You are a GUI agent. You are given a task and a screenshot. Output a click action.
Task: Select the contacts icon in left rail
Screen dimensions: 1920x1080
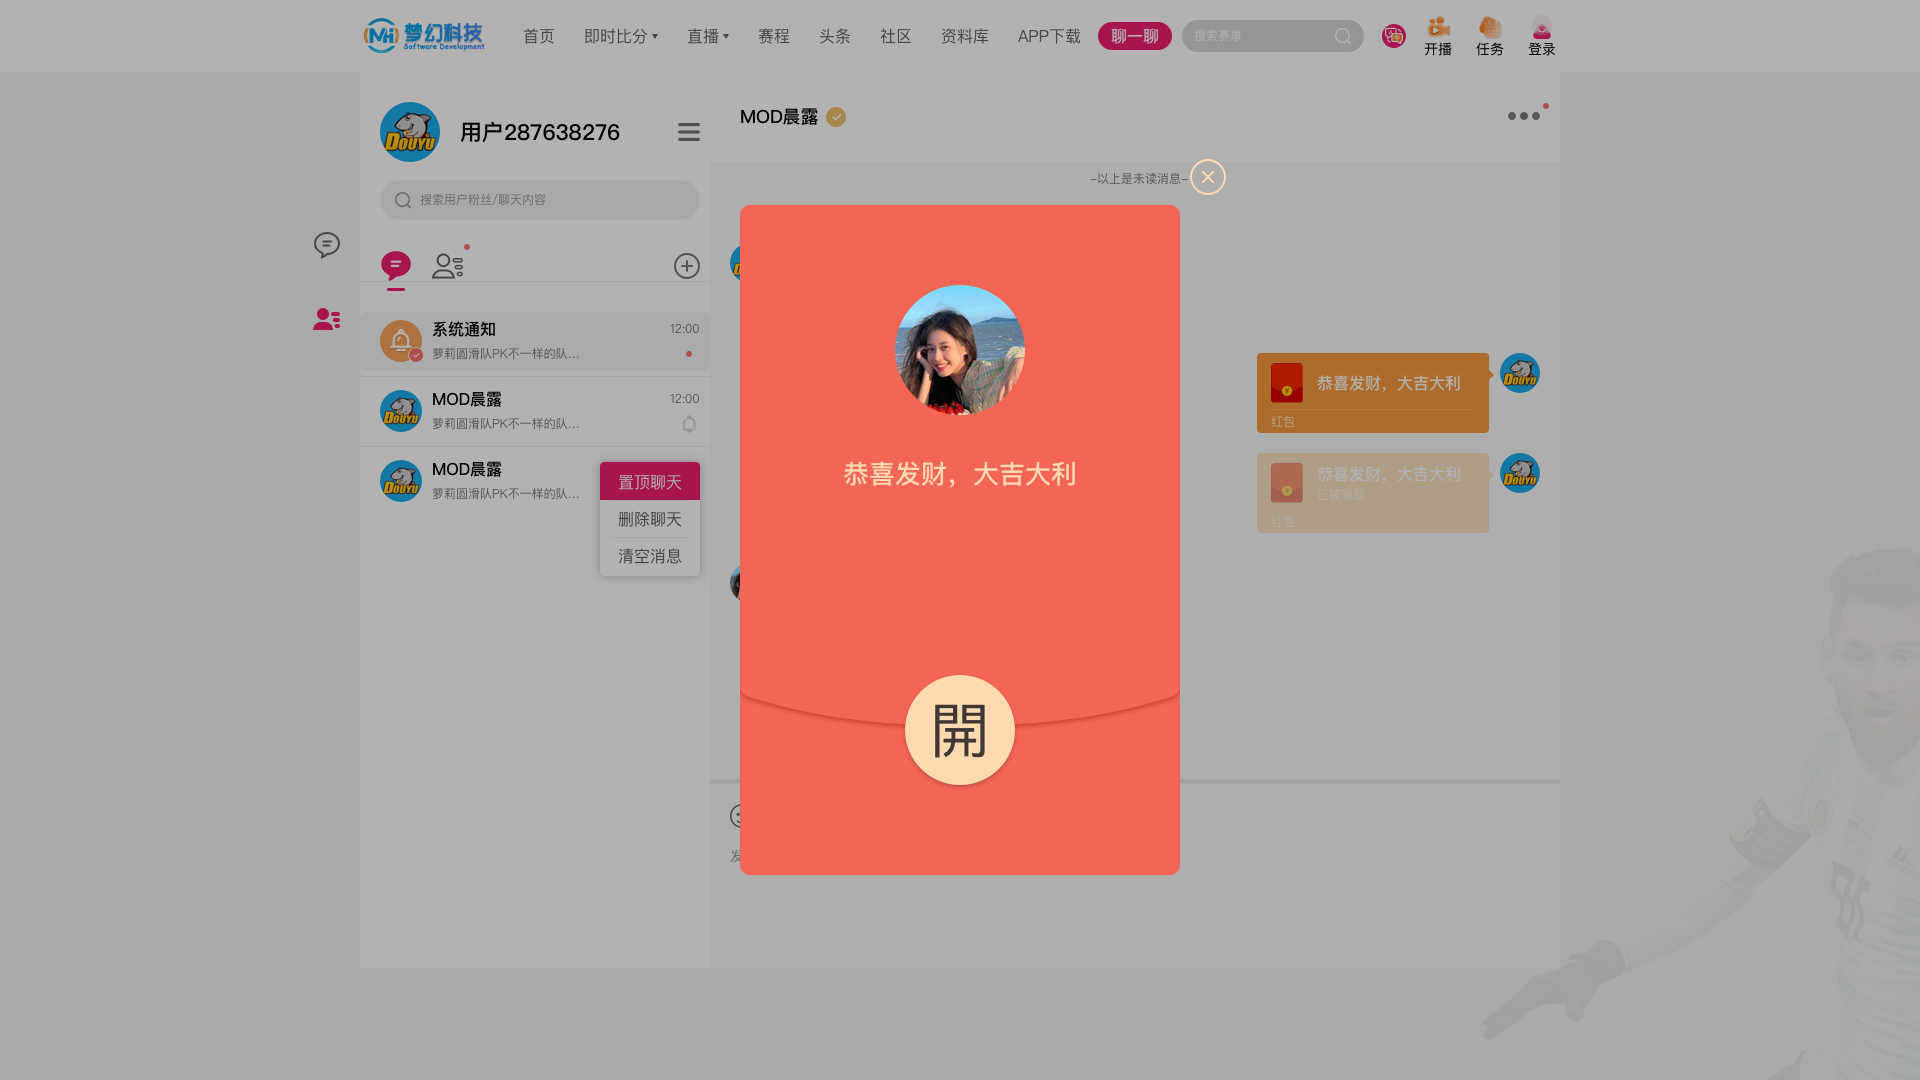(x=327, y=319)
